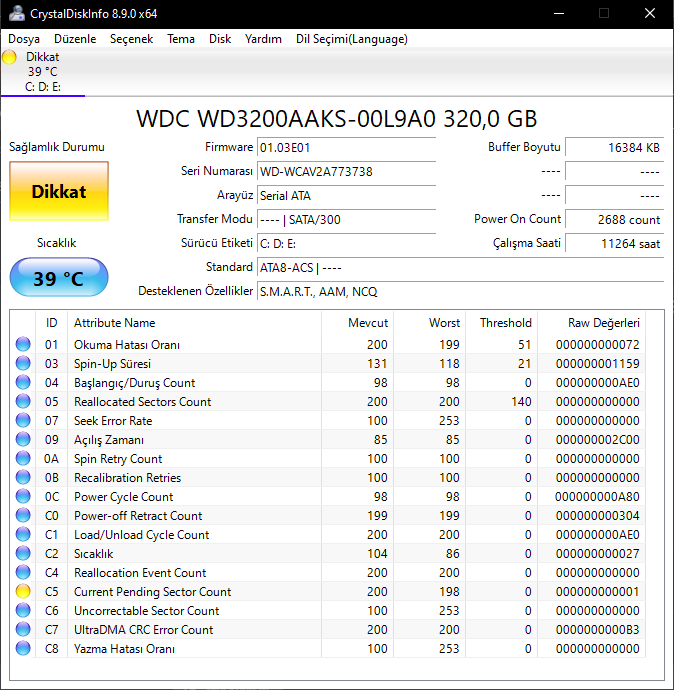
Task: Click the Threshold column header
Action: pos(502,323)
